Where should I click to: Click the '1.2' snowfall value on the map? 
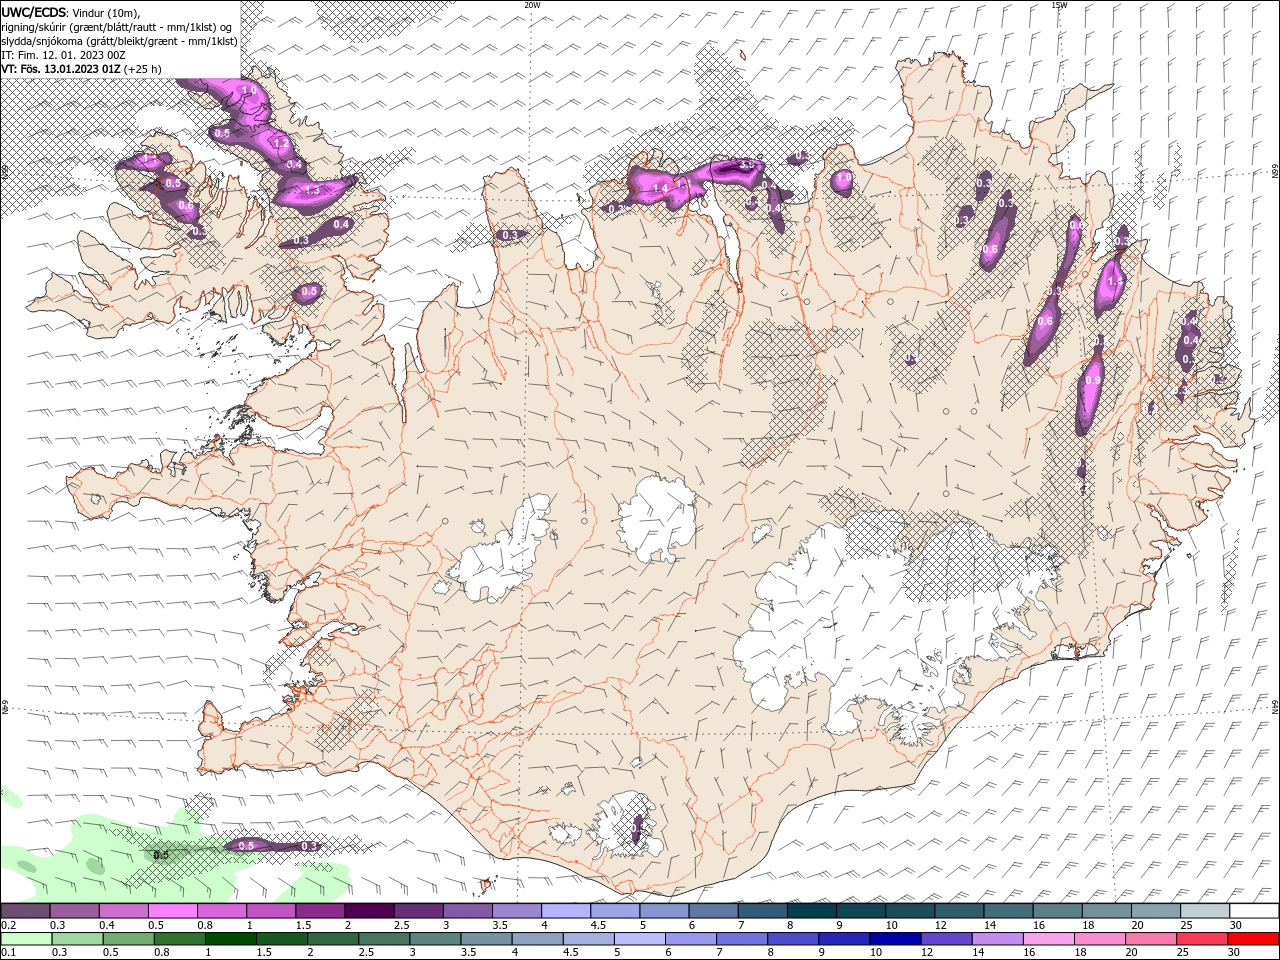tap(281, 144)
